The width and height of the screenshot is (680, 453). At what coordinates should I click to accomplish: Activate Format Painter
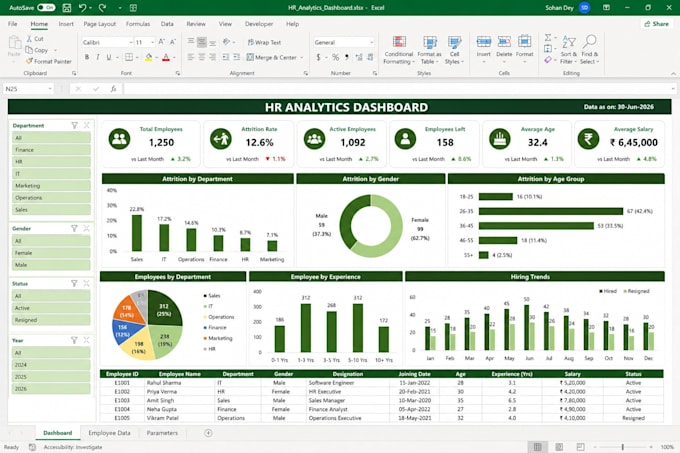point(49,61)
